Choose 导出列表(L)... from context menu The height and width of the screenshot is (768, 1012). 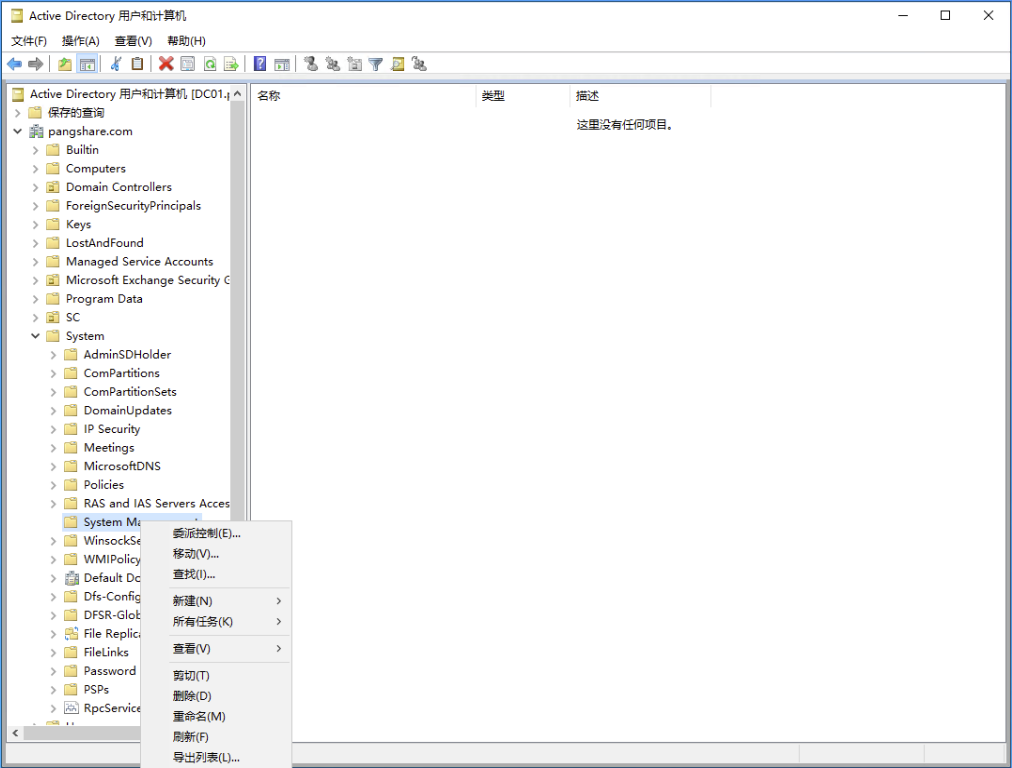coord(216,758)
